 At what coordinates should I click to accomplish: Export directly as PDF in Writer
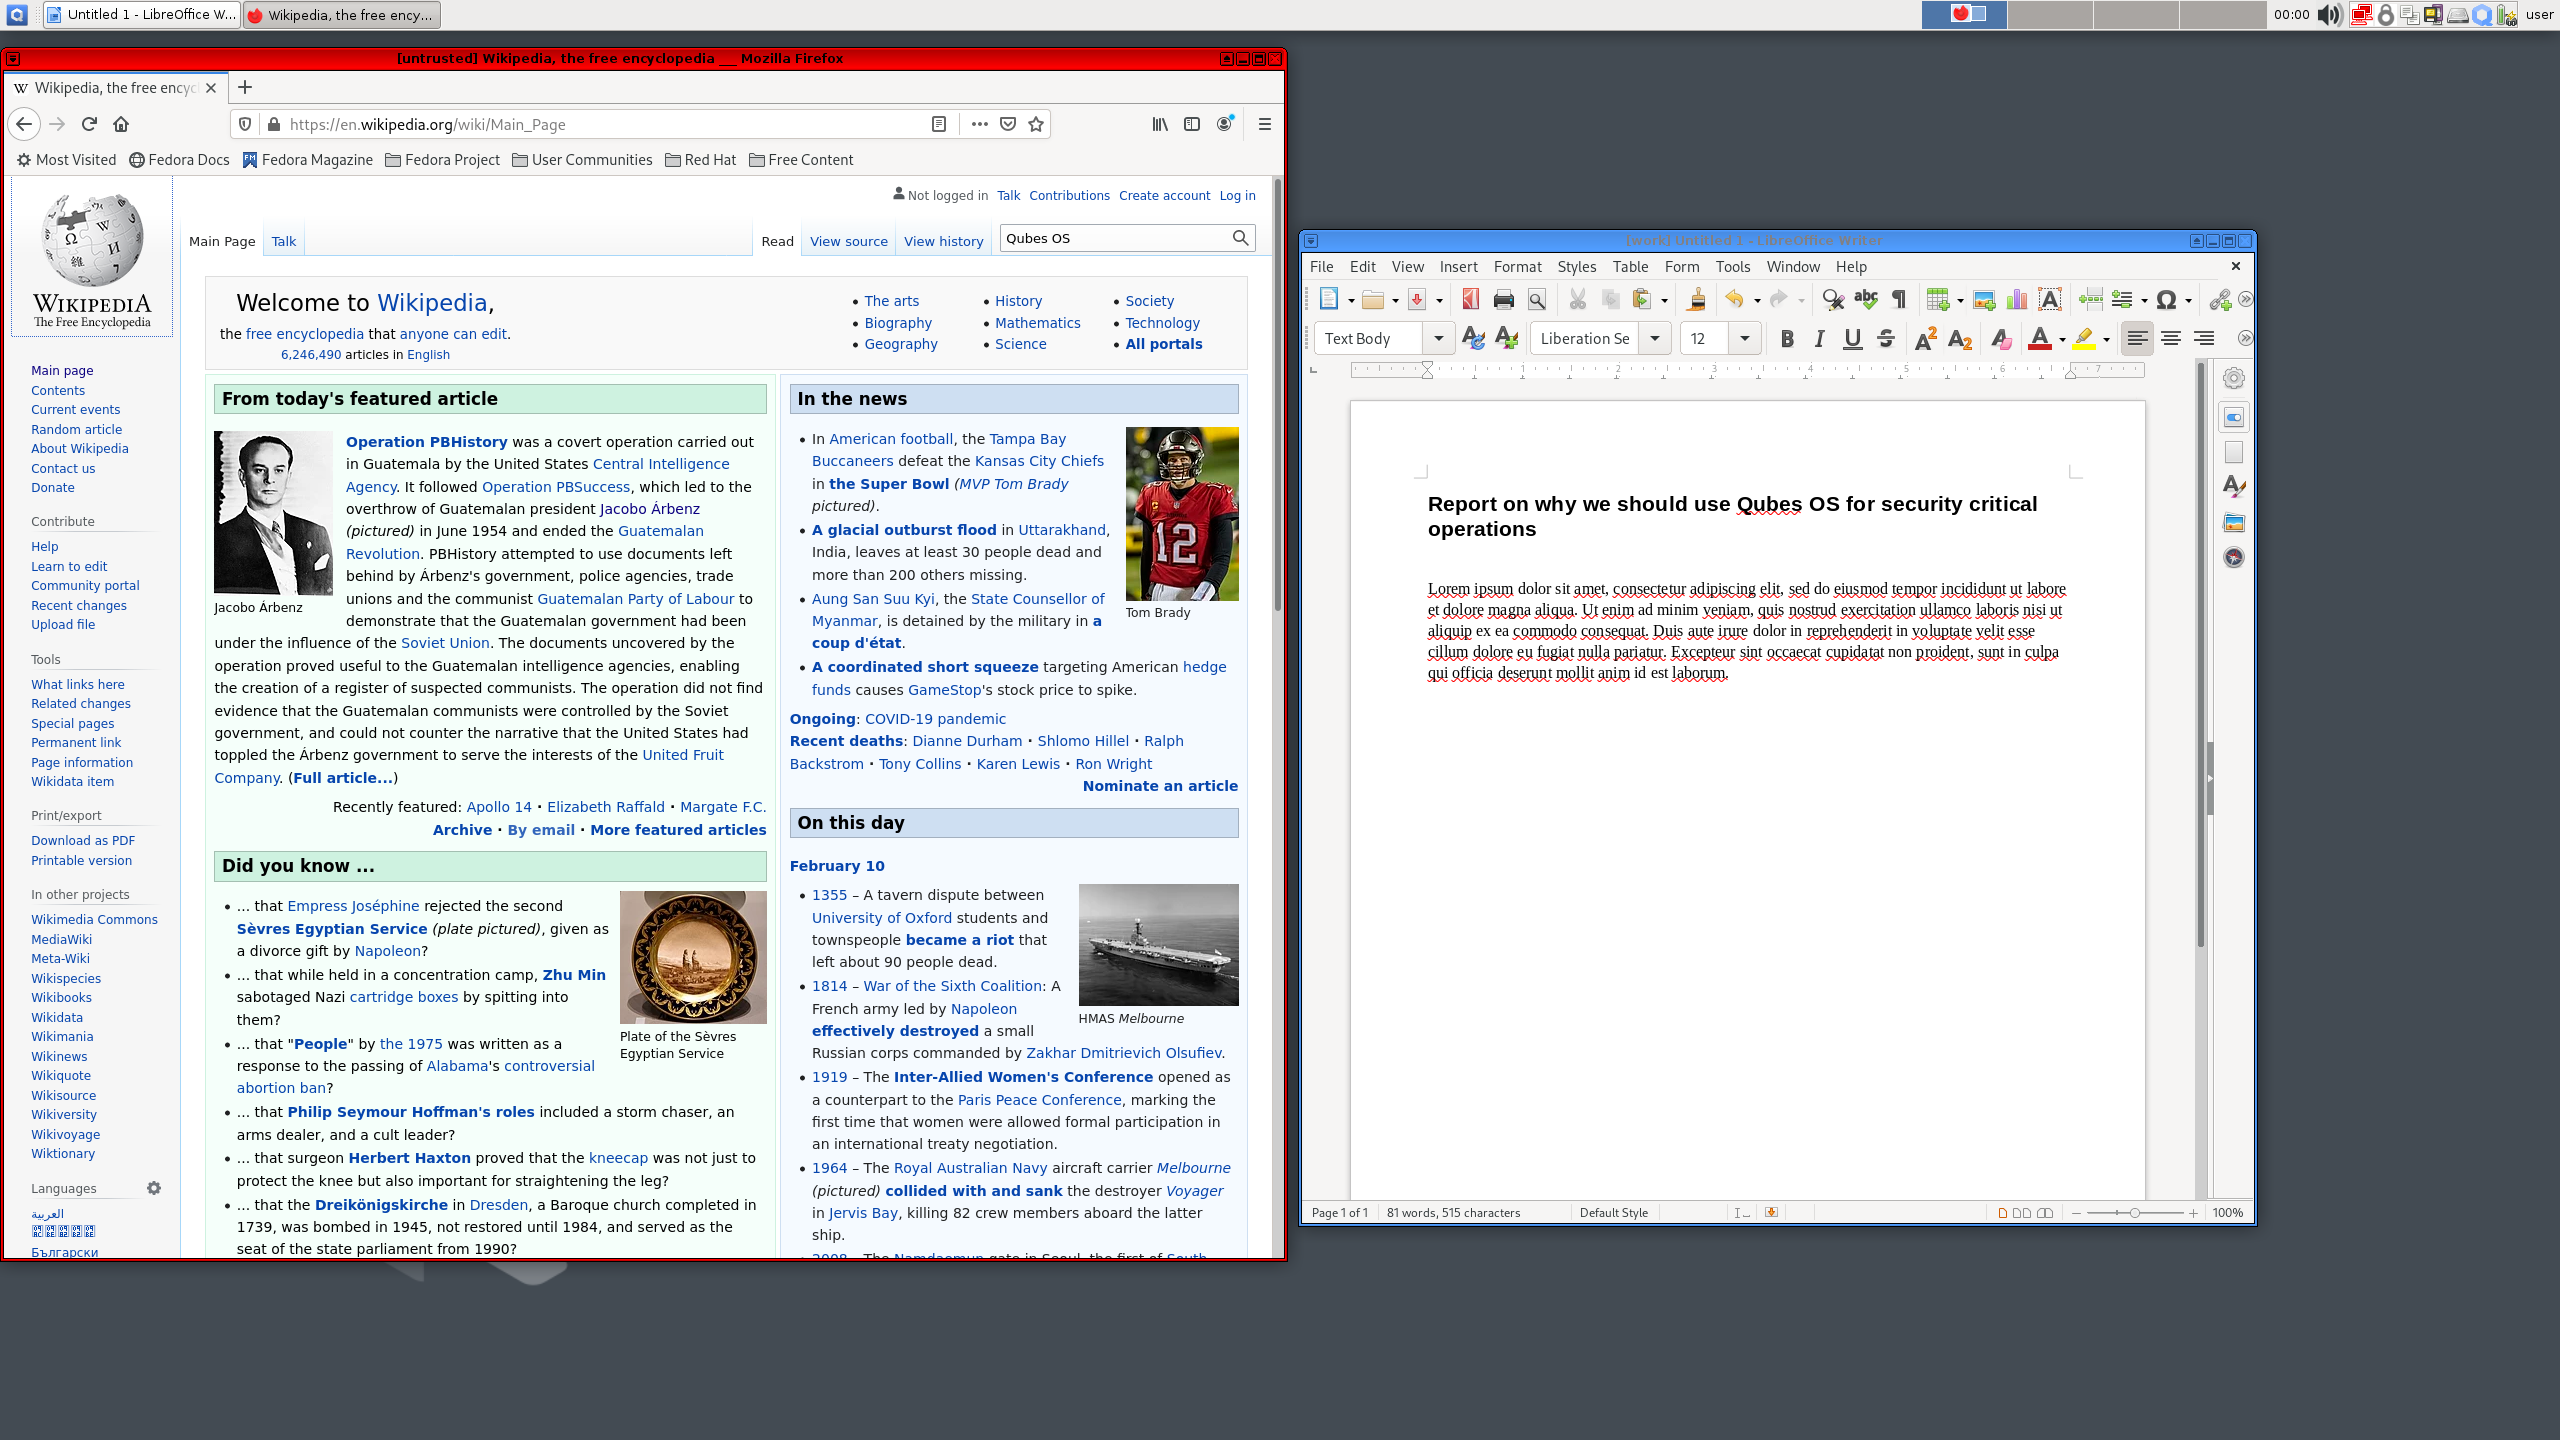pyautogui.click(x=1470, y=299)
